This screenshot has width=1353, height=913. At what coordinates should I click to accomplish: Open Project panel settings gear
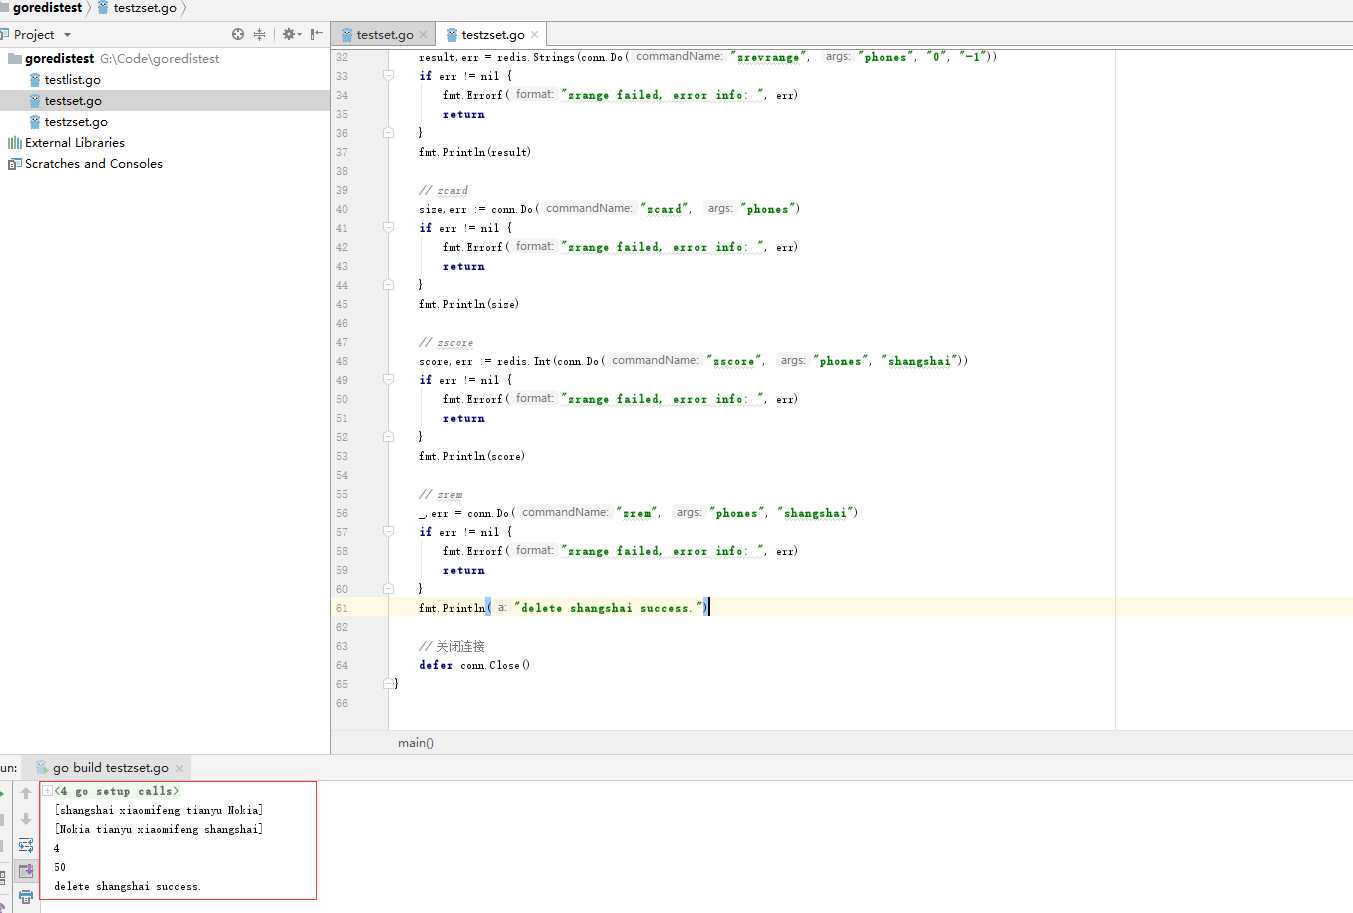291,34
